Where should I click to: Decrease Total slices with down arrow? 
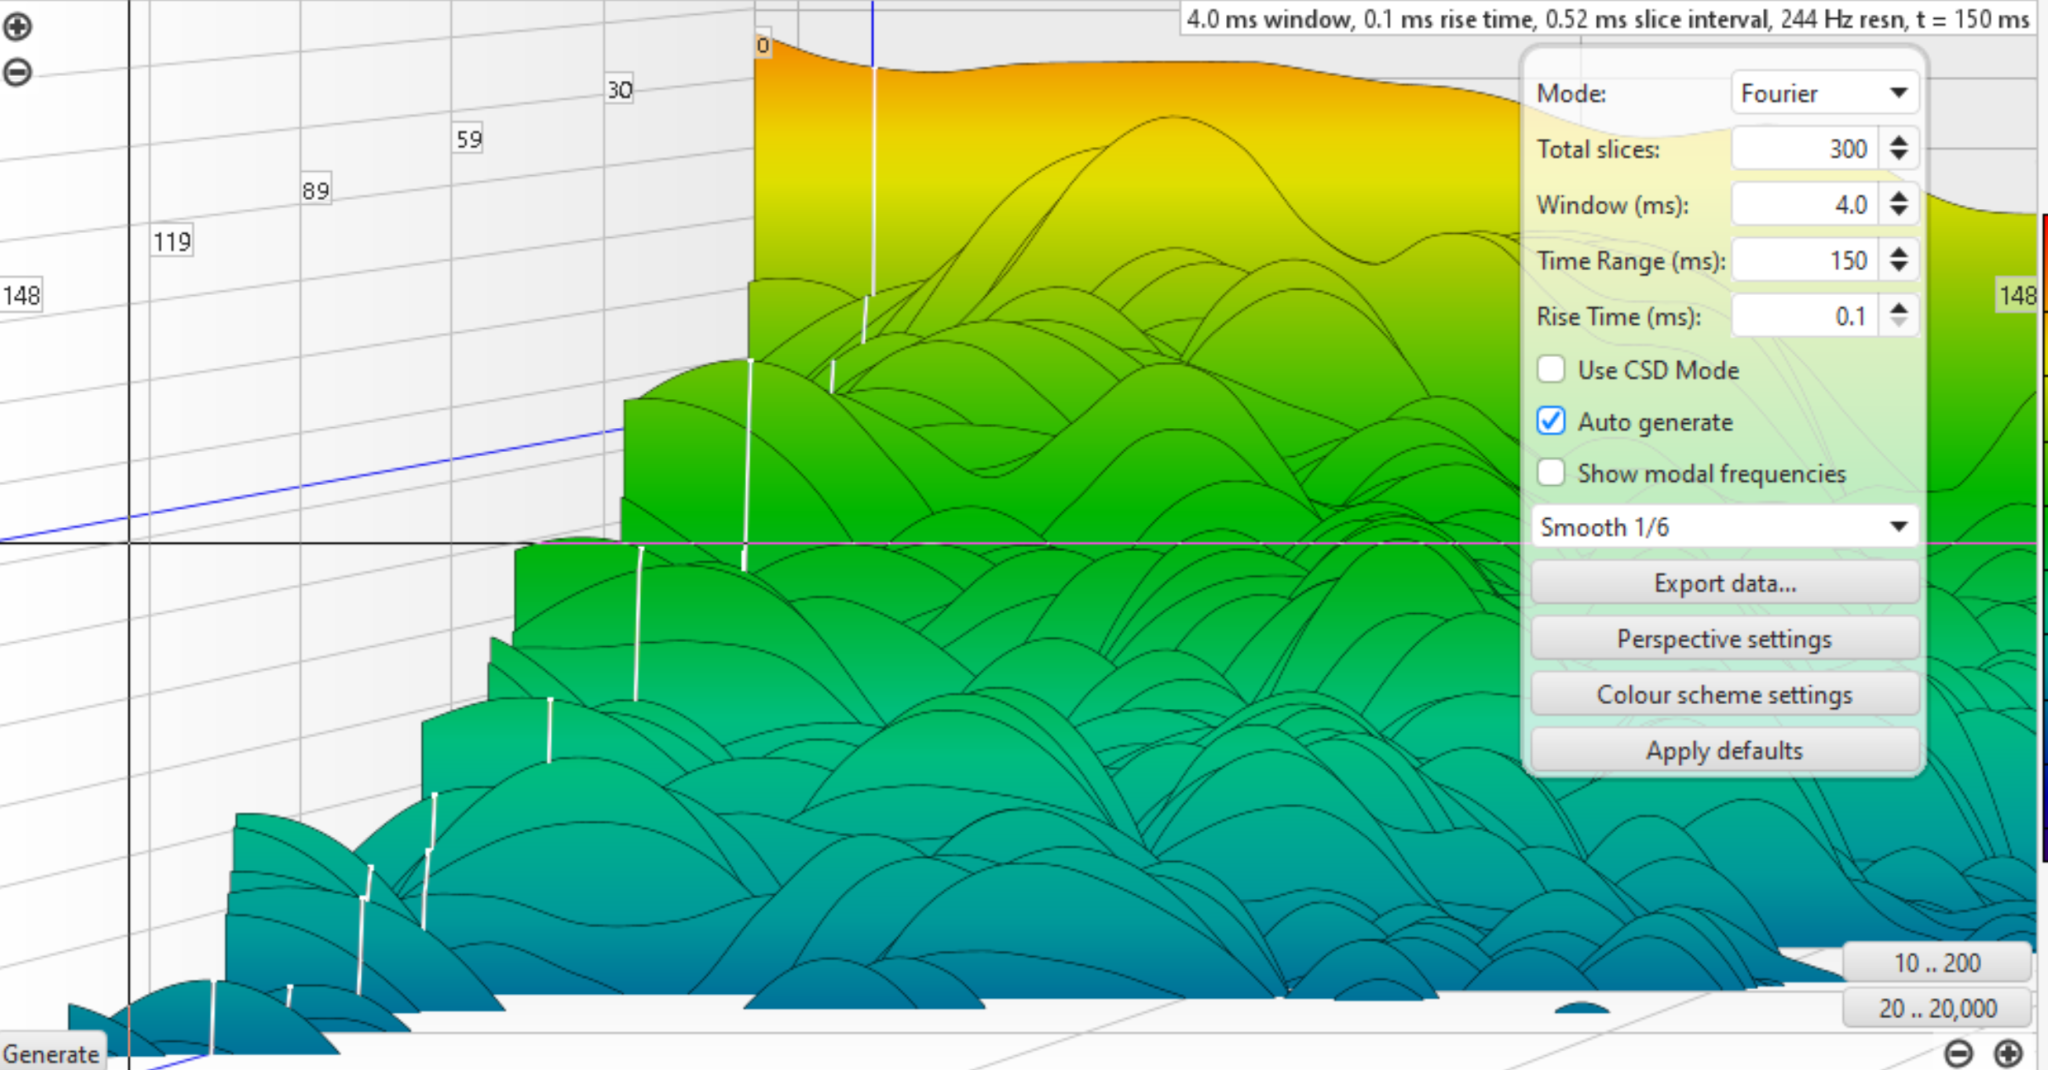tap(1898, 158)
